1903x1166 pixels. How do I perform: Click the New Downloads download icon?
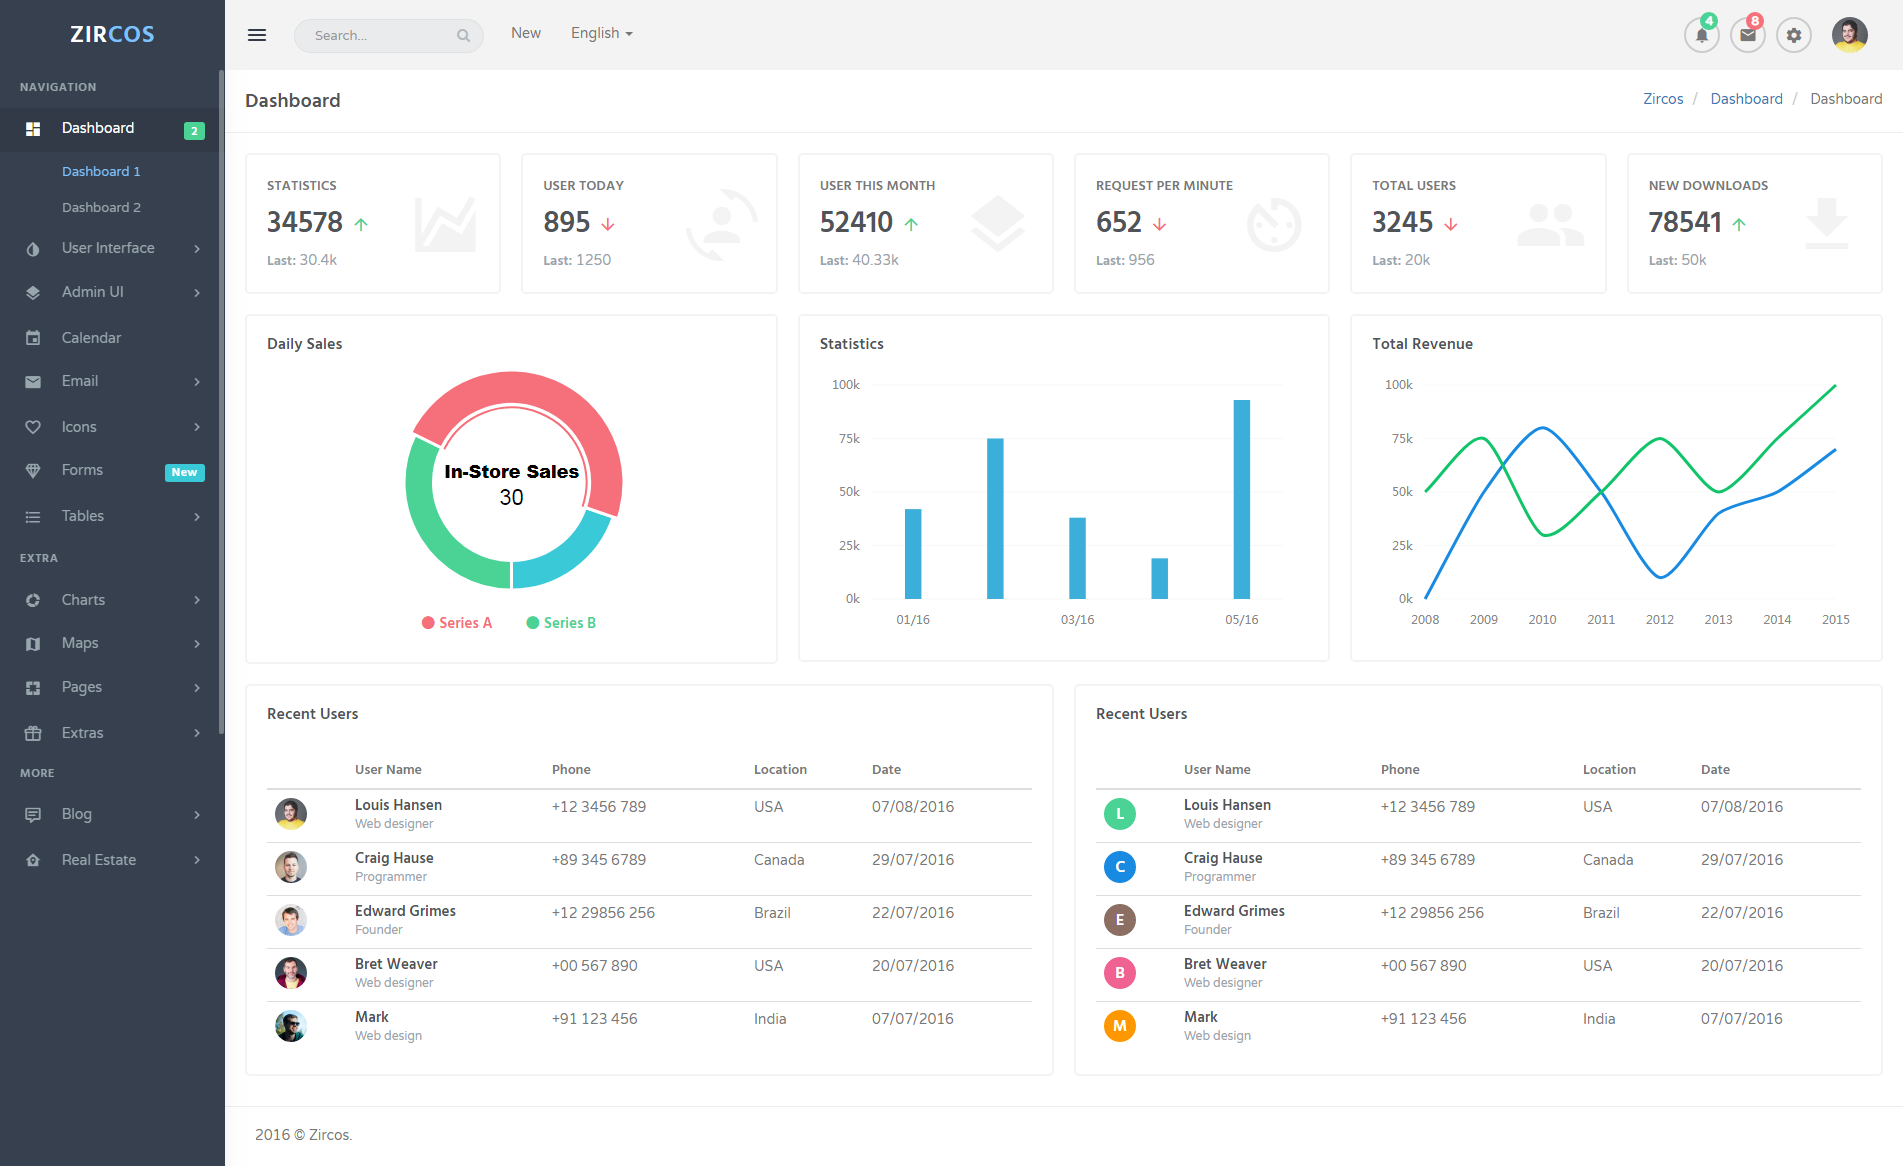point(1826,223)
